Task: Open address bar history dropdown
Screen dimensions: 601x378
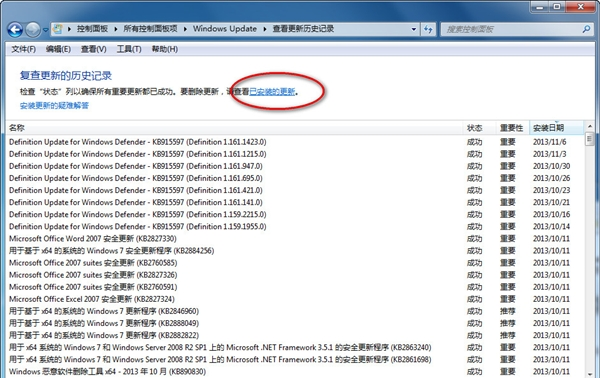Action: click(x=414, y=29)
